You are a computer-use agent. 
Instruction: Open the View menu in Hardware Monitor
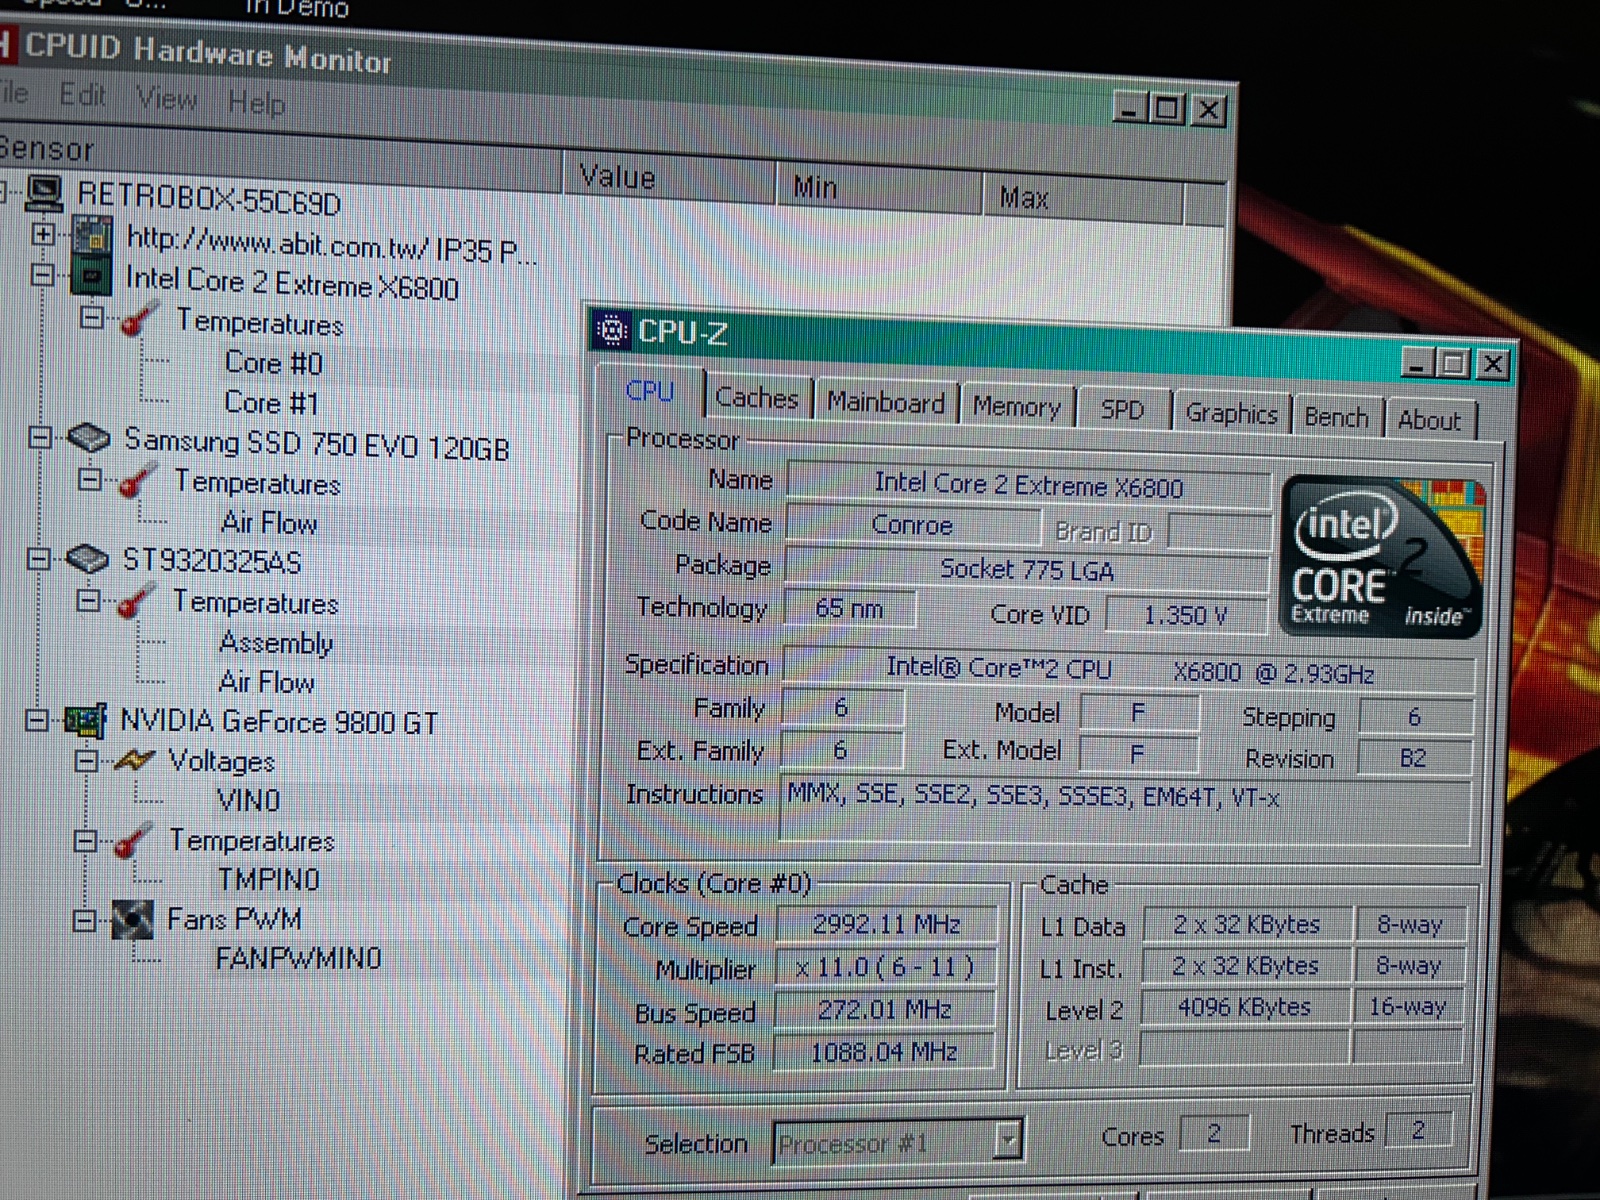(167, 98)
